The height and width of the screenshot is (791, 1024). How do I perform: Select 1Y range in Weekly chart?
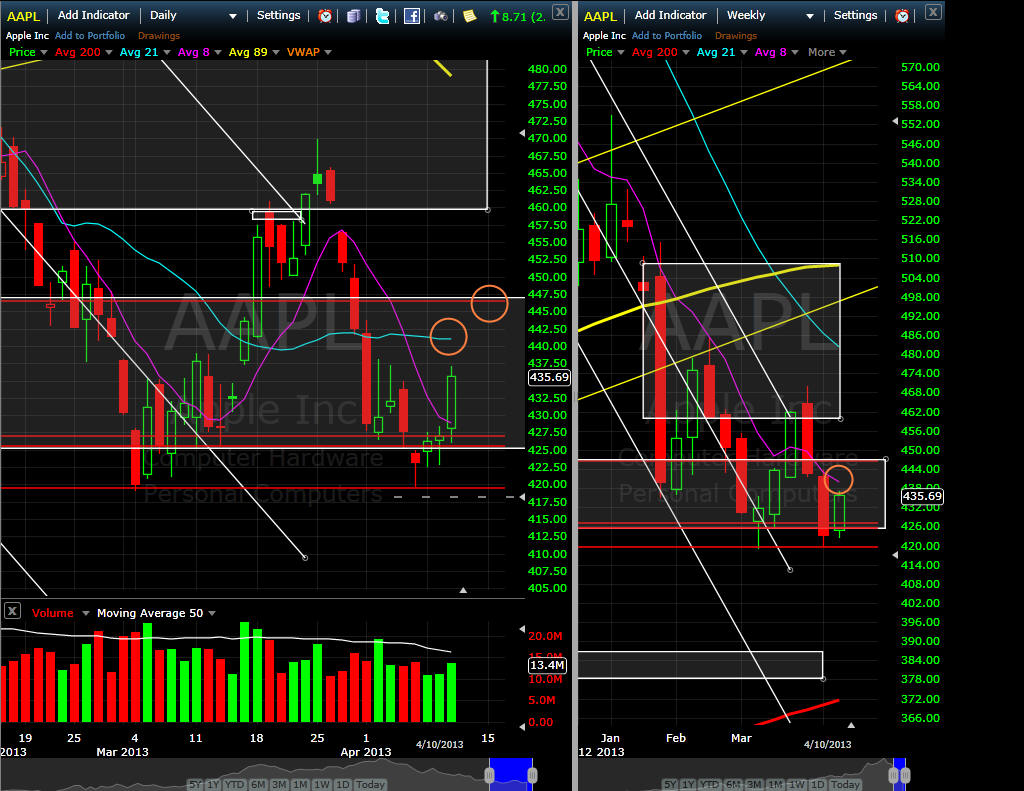click(x=688, y=784)
